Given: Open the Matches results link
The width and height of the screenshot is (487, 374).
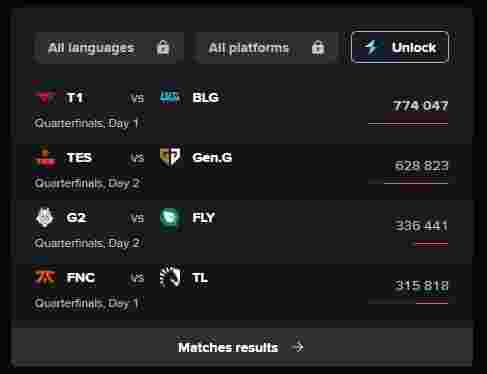Looking at the screenshot, I should coord(242,347).
